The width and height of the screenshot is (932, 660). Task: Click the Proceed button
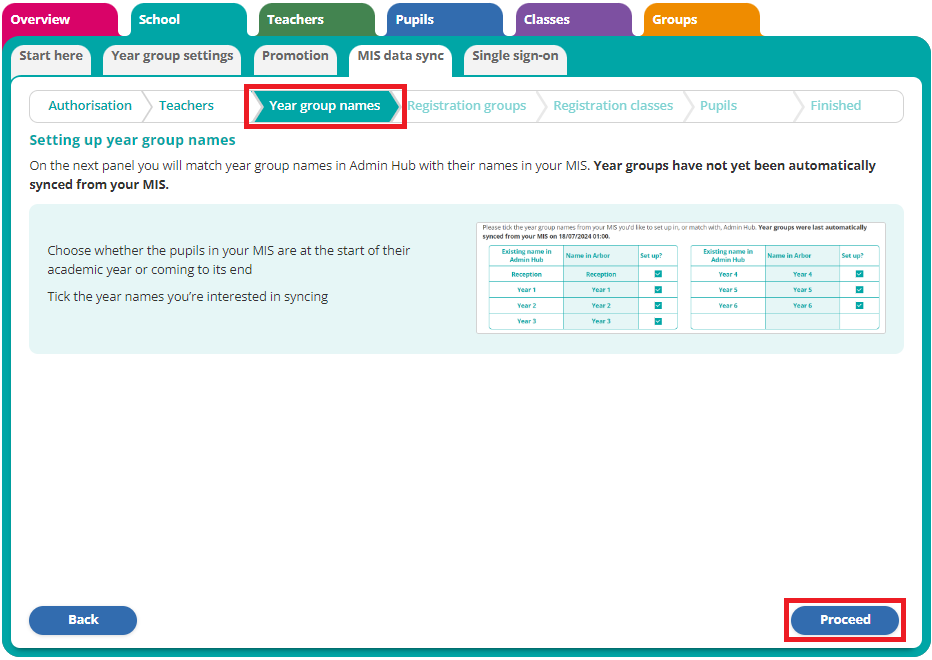tap(845, 620)
